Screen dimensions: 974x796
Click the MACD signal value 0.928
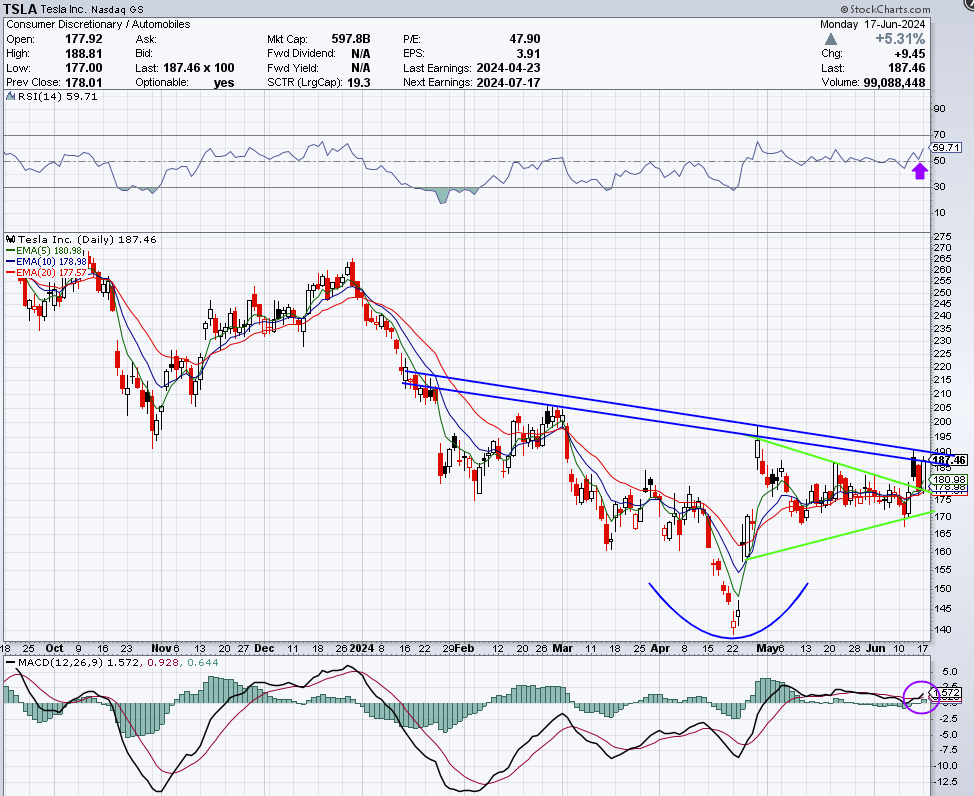click(163, 662)
